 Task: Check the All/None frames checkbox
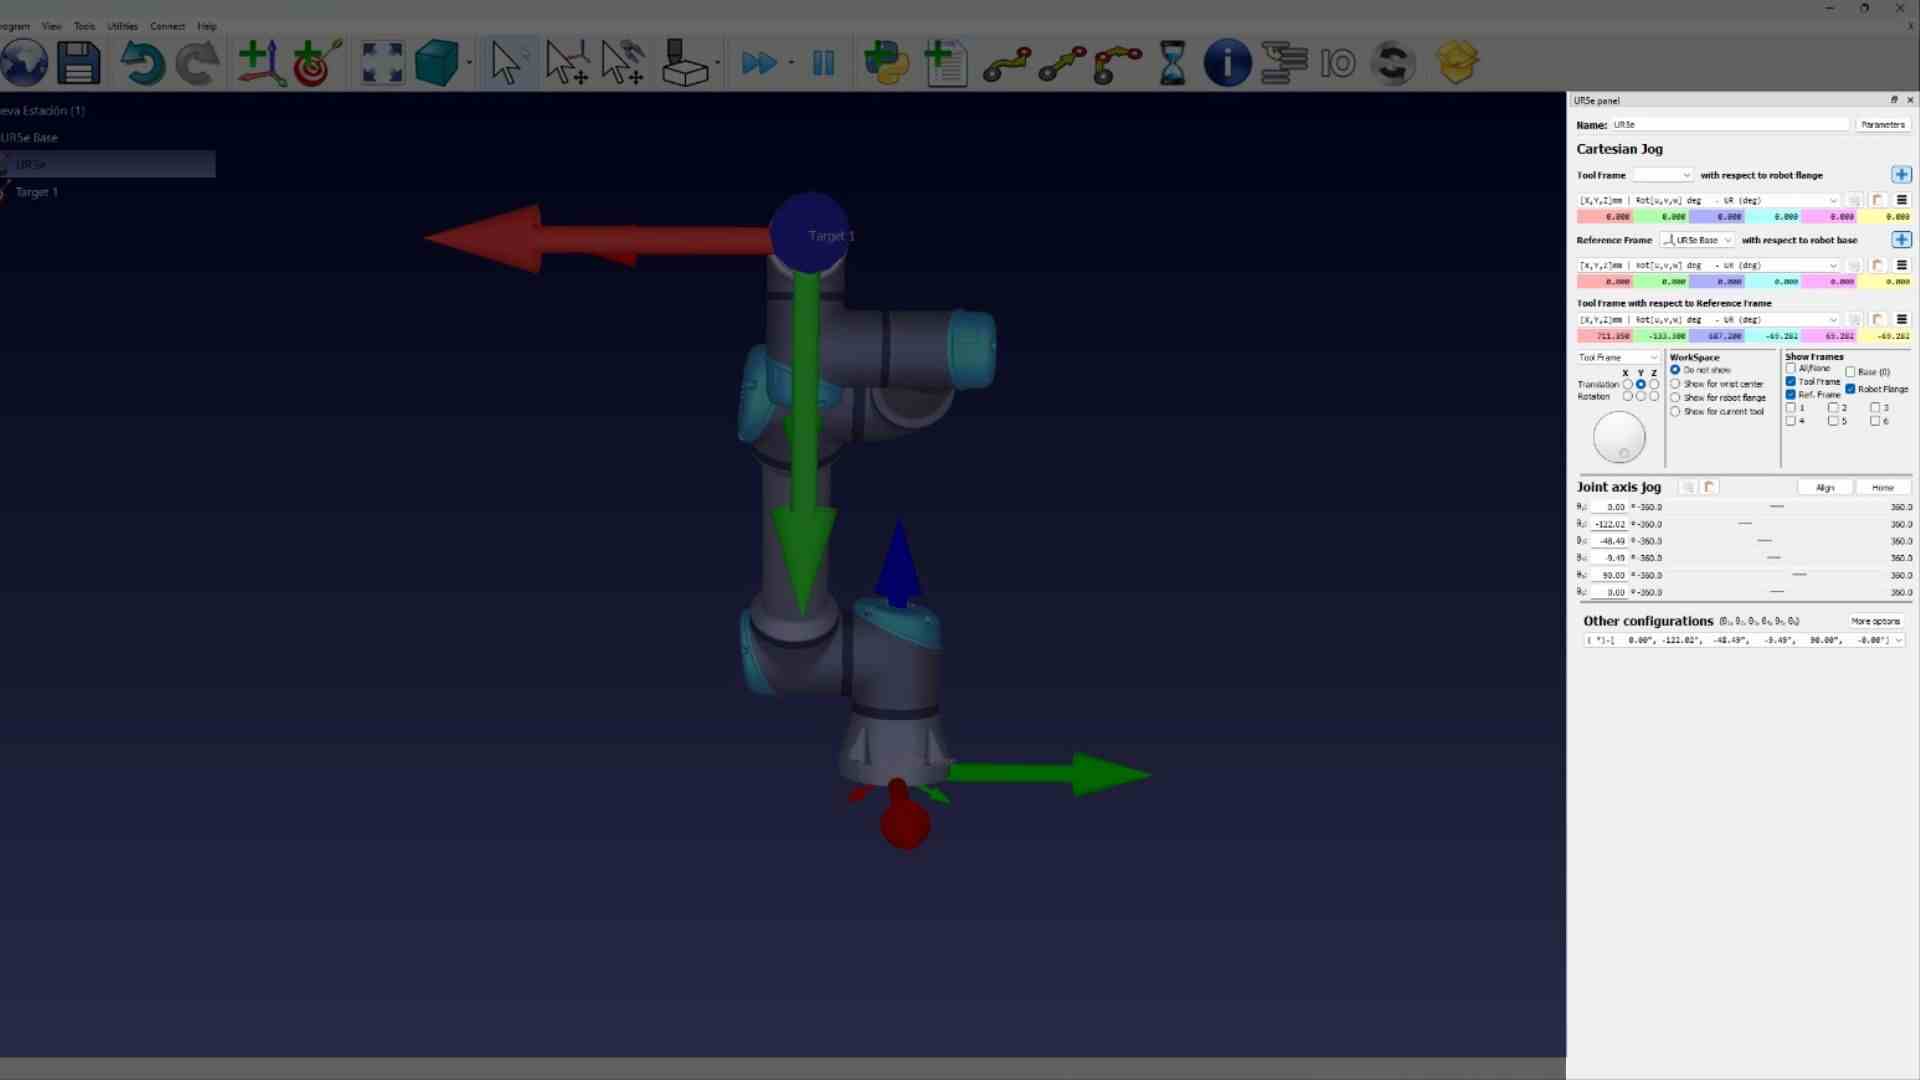1791,368
